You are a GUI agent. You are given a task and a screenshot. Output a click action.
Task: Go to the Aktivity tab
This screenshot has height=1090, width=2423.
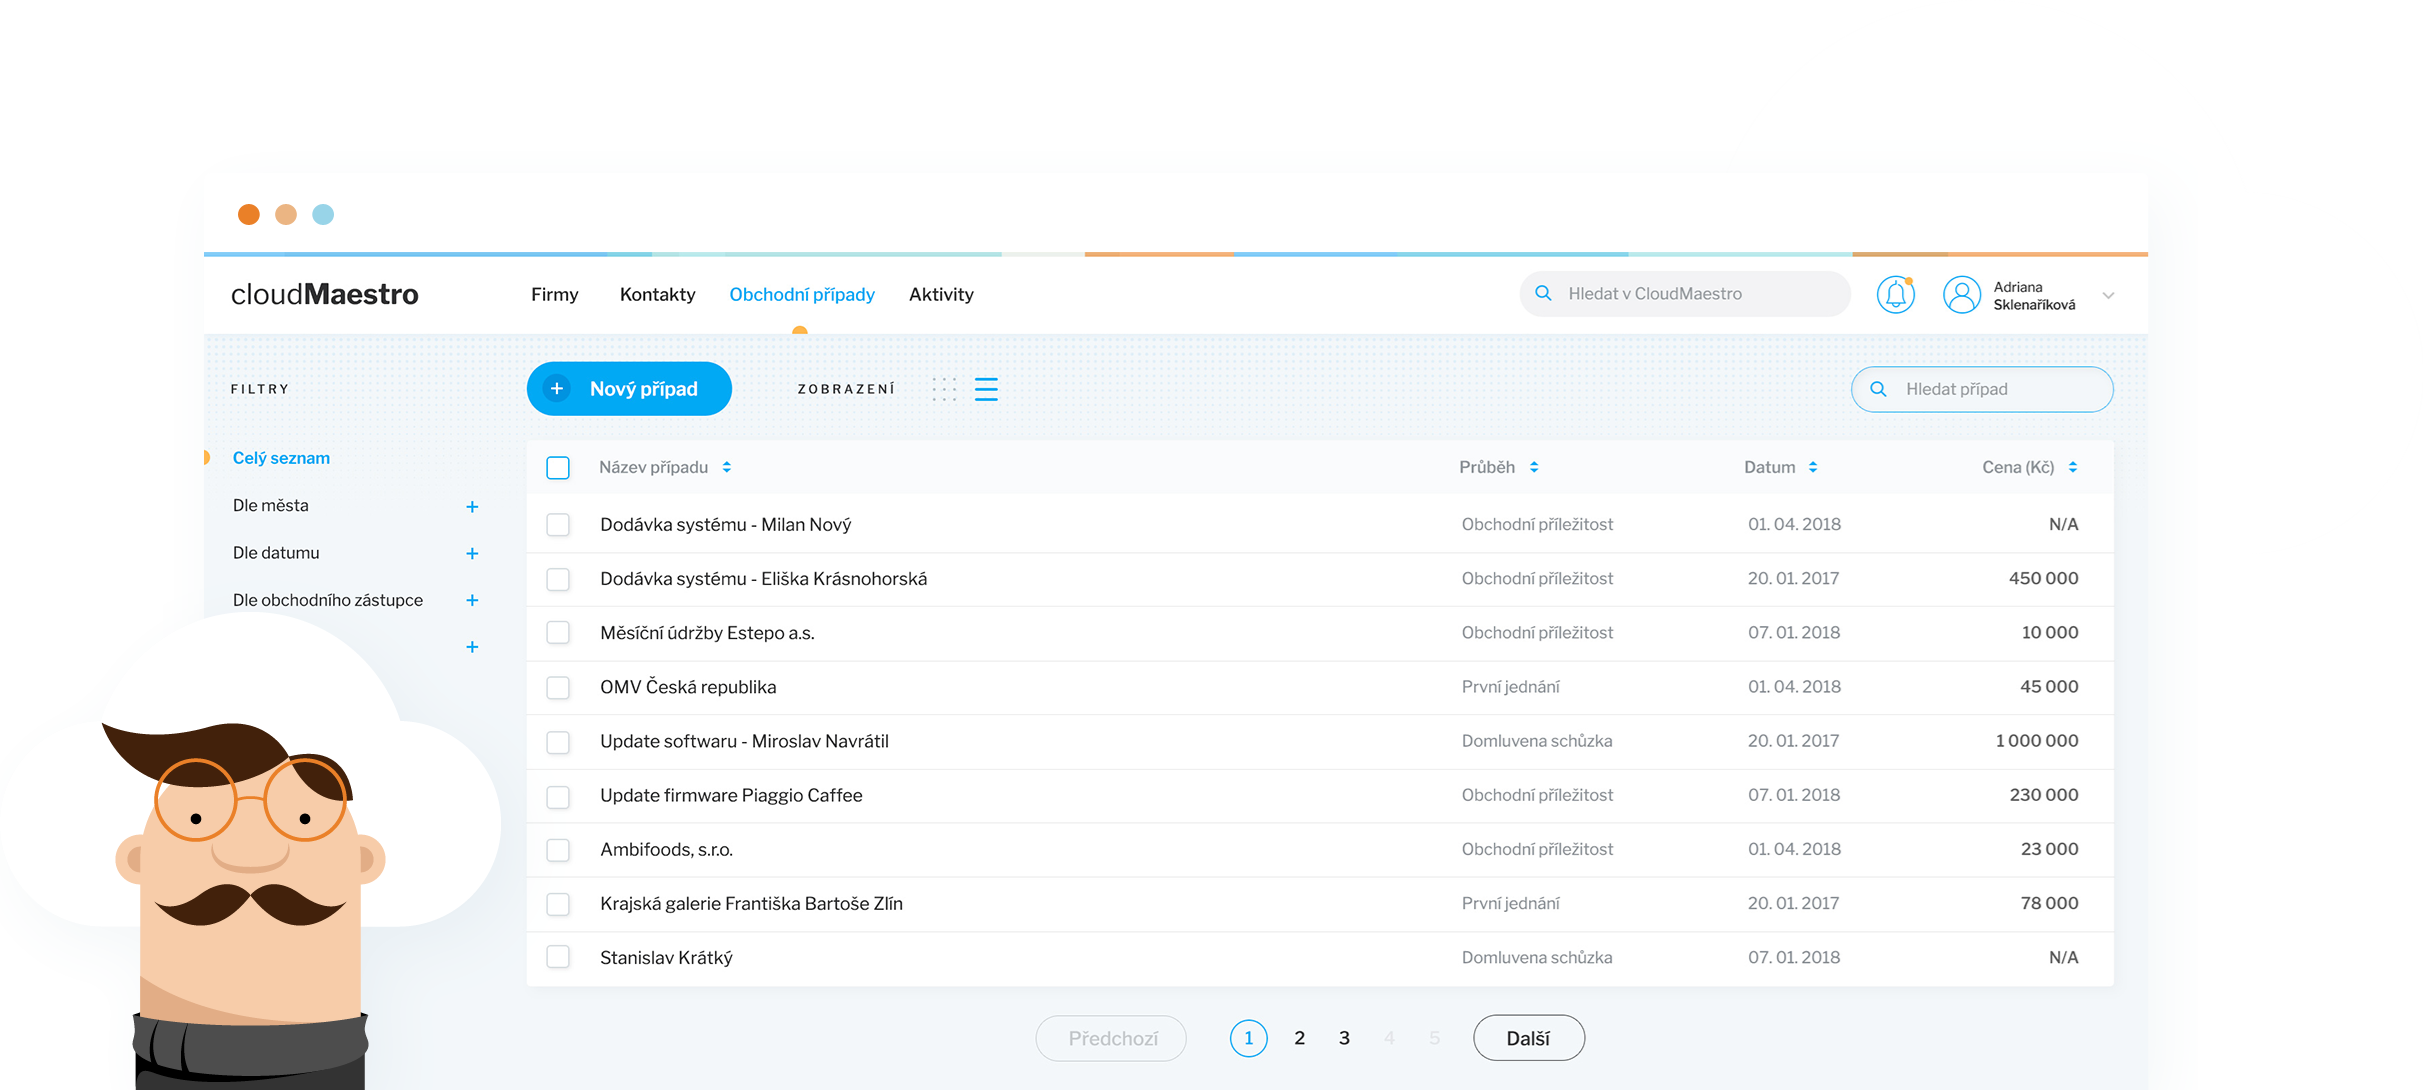click(x=941, y=294)
